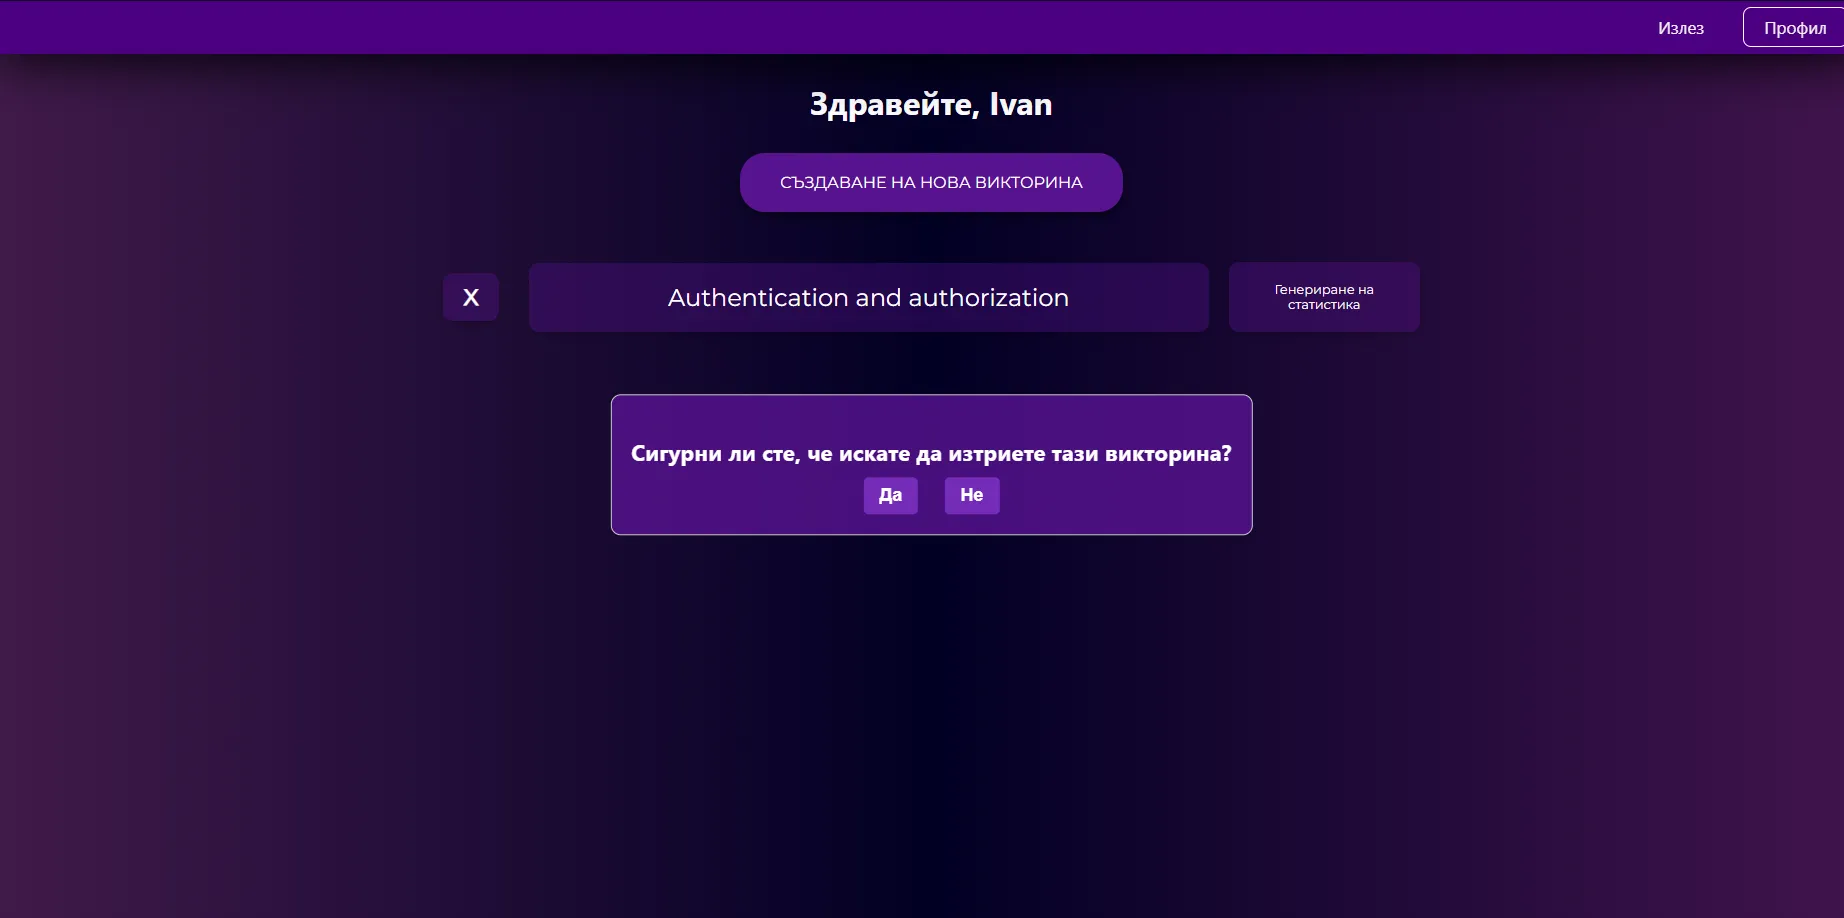Click Генериране на статистика button
The image size is (1844, 918).
[1324, 297]
